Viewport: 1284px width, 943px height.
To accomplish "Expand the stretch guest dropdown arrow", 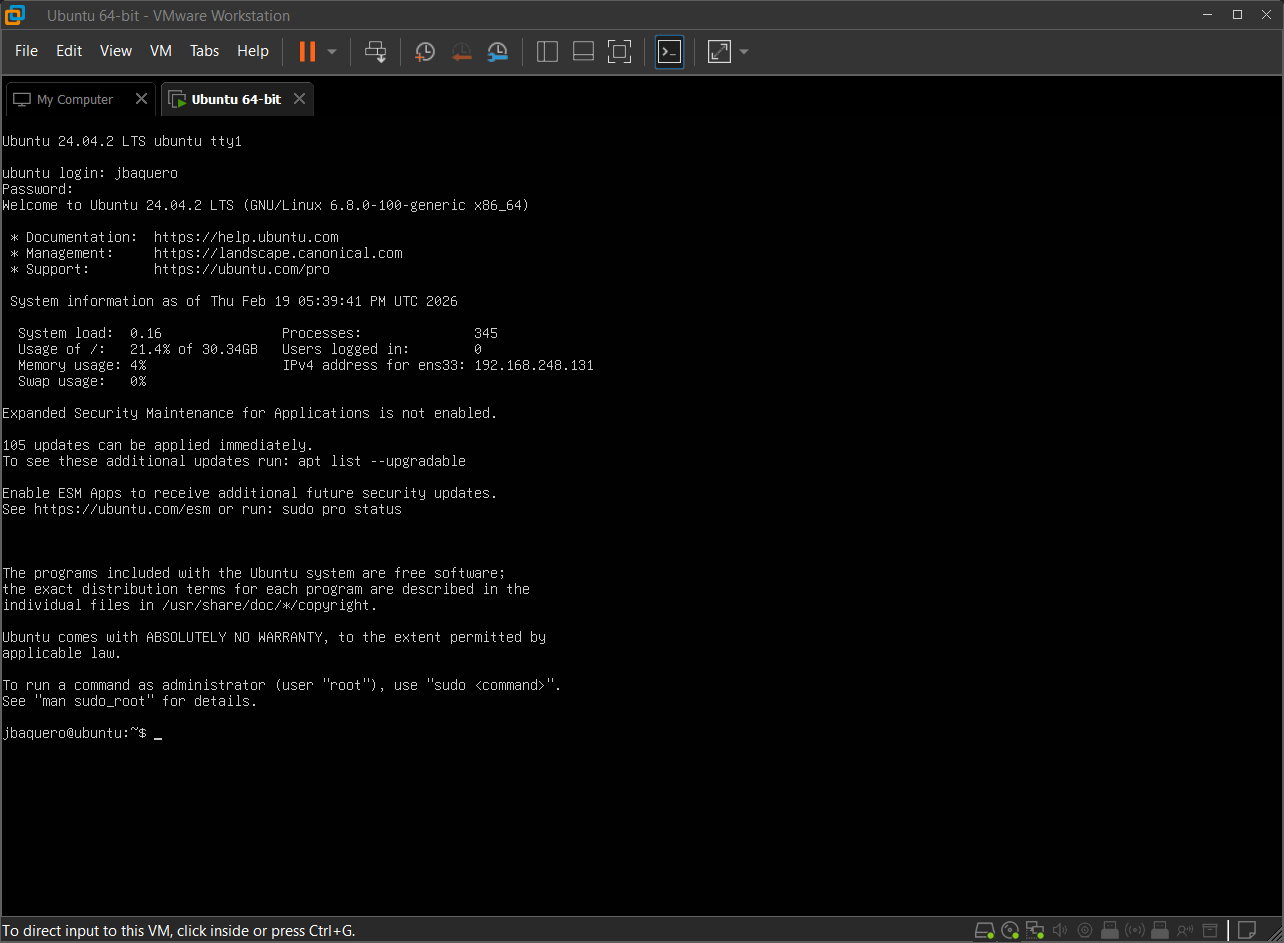I will point(743,51).
